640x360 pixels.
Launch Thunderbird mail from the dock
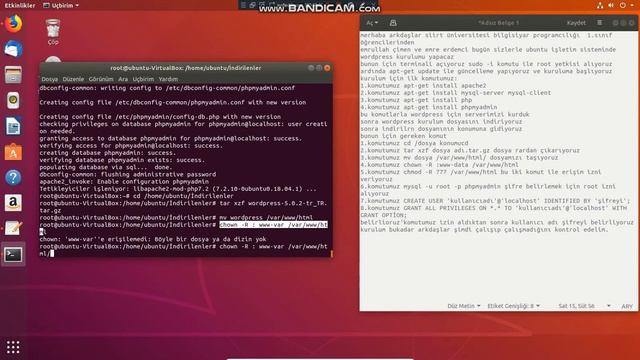13,49
